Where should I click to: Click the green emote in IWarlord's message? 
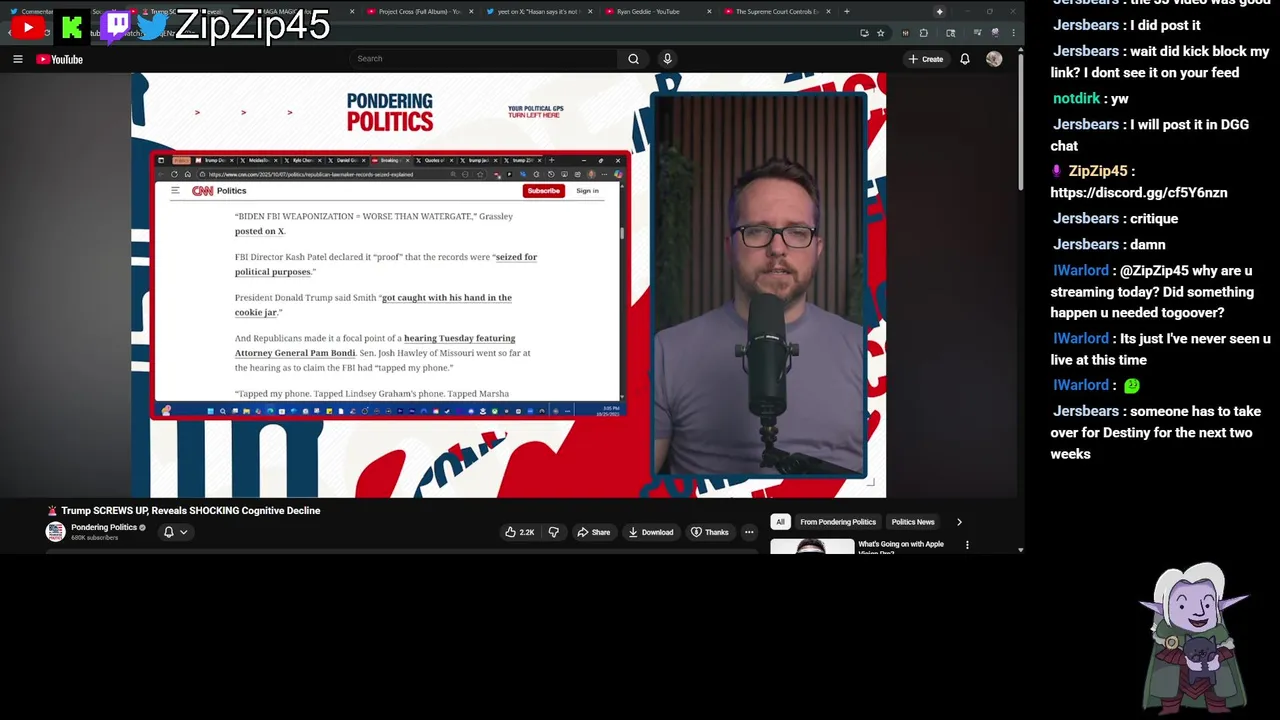coord(1132,386)
